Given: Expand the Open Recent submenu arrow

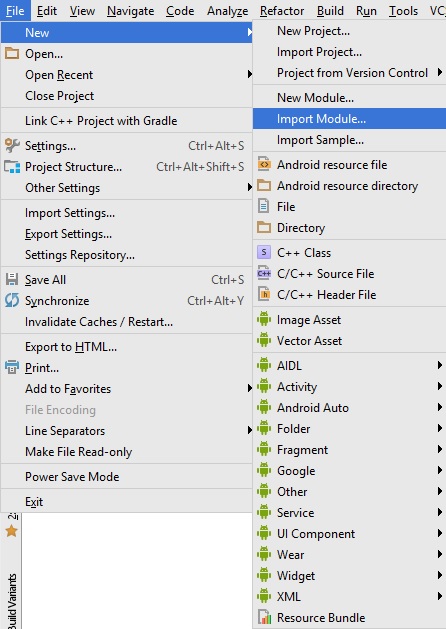Looking at the screenshot, I should tap(249, 74).
